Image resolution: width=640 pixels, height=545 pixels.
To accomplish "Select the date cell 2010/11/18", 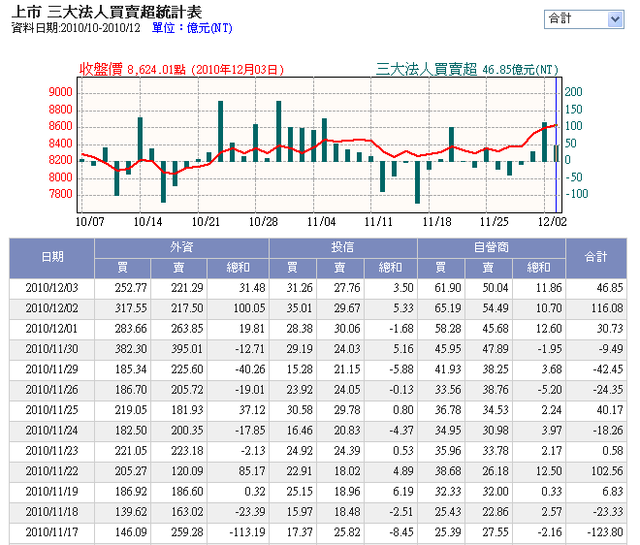I will coord(52,512).
